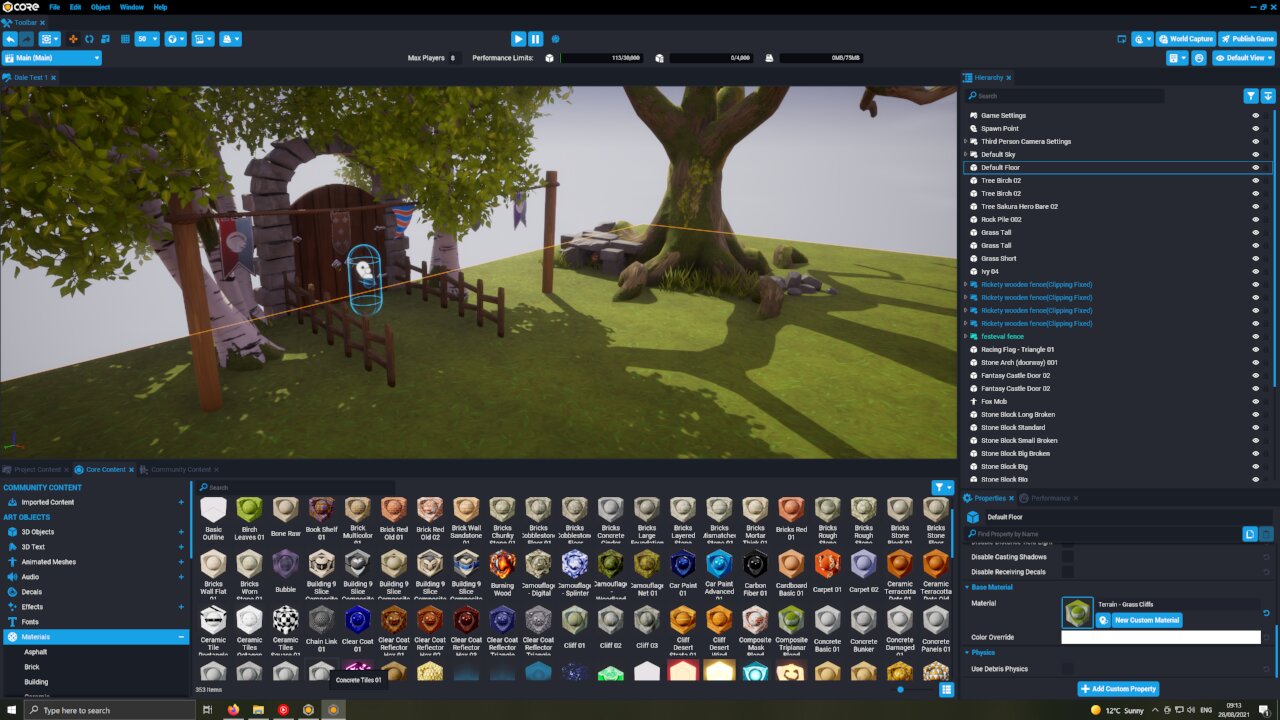Click the paste properties icon
Screen dimensions: 1280x720
1267,534
